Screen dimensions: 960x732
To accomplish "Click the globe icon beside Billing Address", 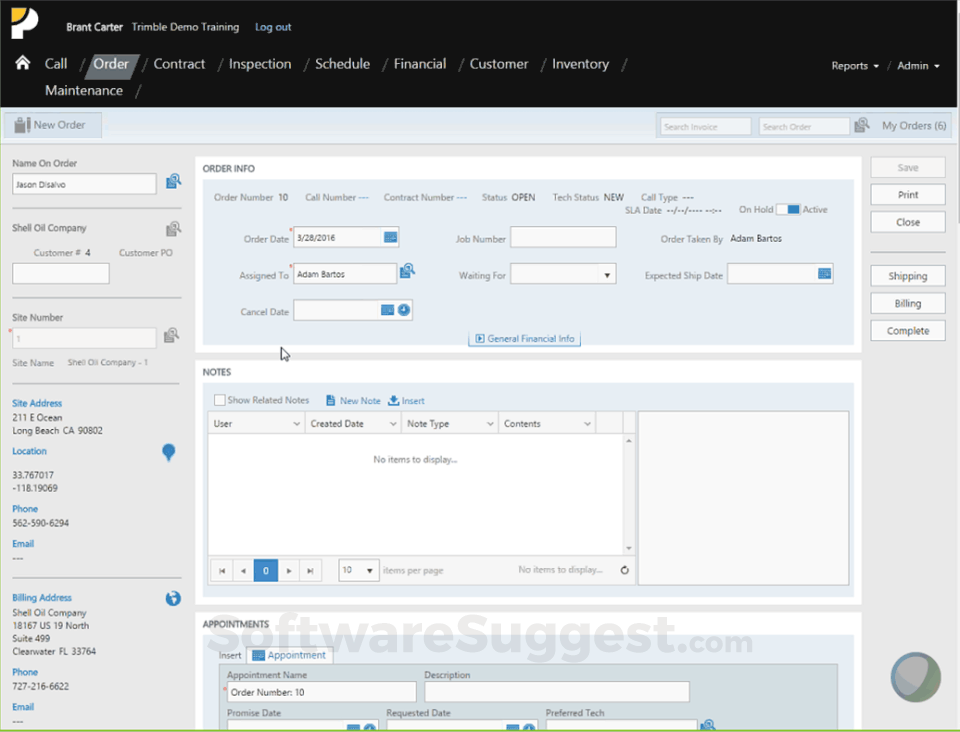I will (173, 598).
